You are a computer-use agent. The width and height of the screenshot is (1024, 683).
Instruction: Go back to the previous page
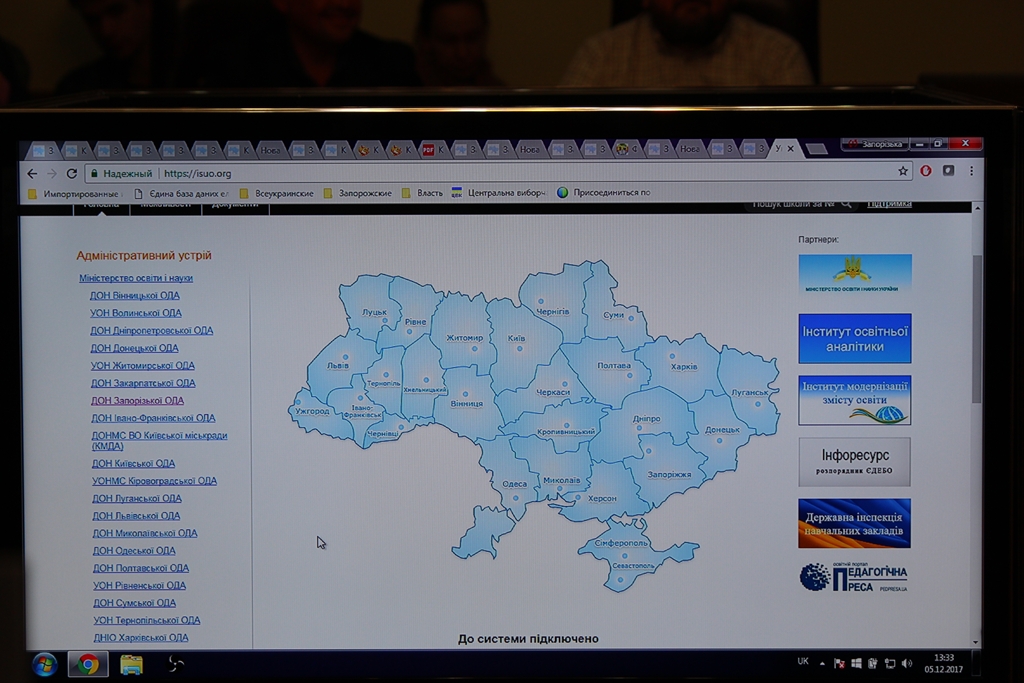click(x=32, y=174)
